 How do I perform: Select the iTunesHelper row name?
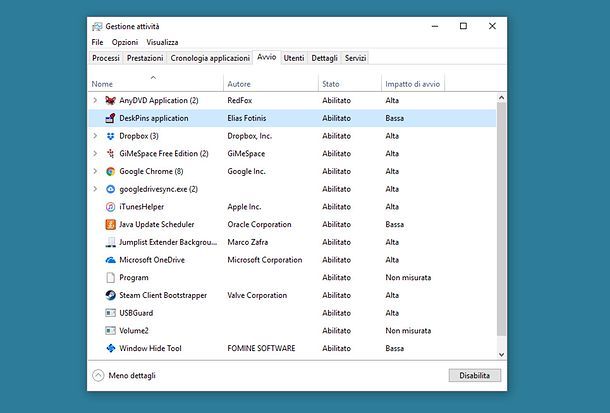coord(142,207)
